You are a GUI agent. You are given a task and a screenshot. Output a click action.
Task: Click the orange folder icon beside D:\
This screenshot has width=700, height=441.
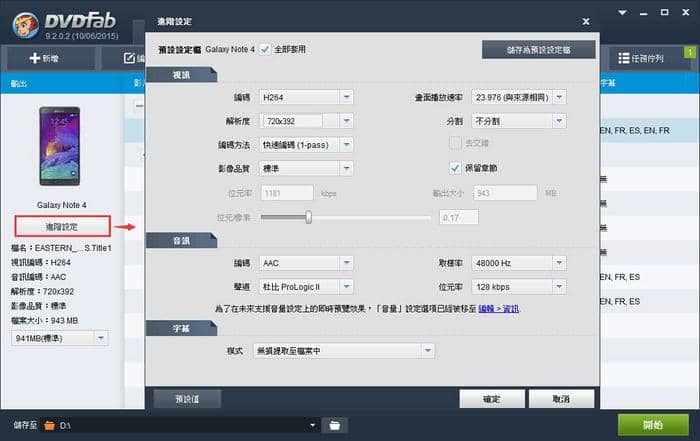pyautogui.click(x=50, y=425)
